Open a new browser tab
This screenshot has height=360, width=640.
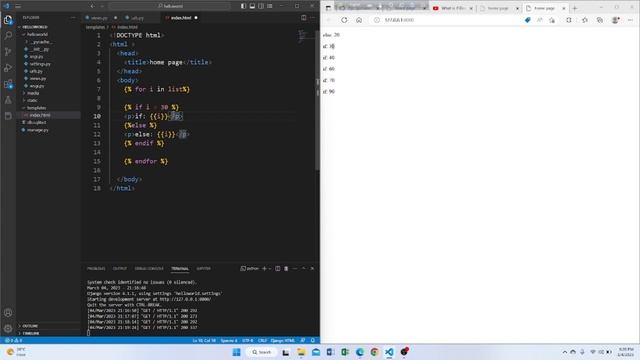coord(575,8)
